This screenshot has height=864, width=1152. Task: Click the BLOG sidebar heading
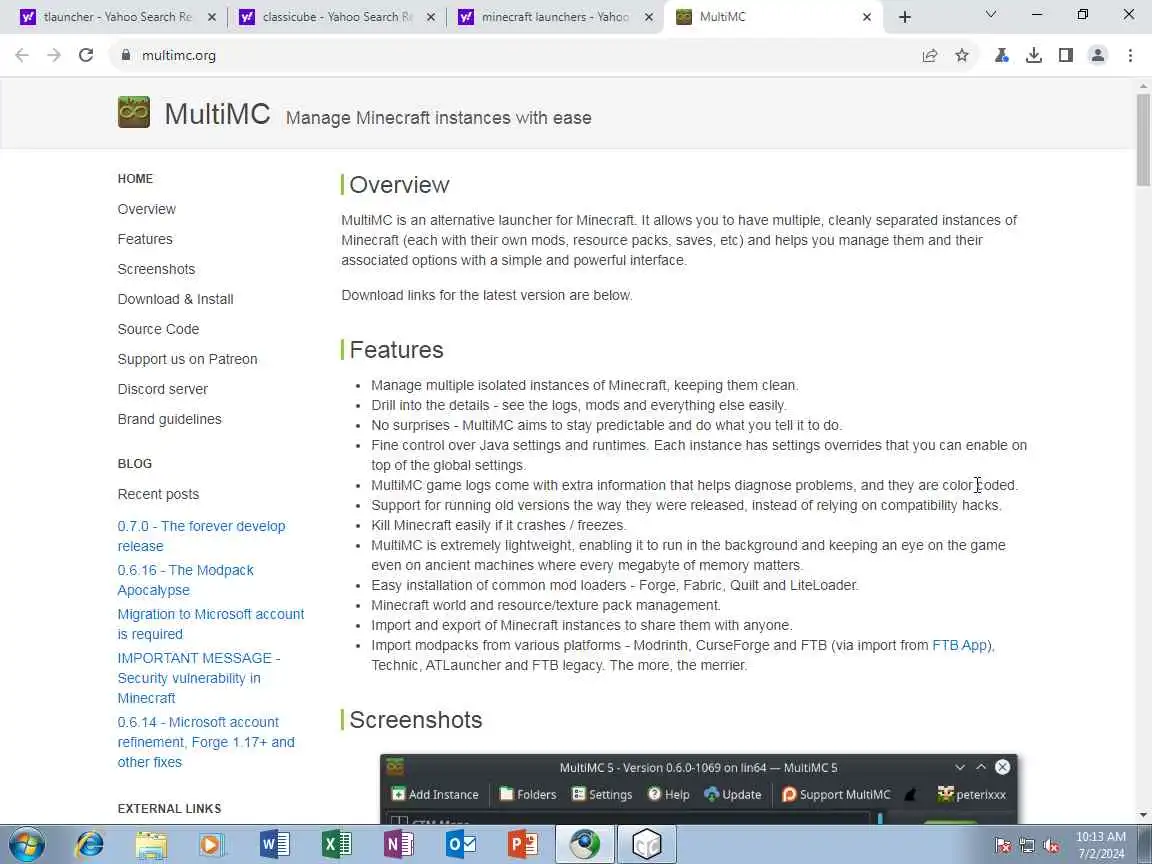pyautogui.click(x=134, y=464)
